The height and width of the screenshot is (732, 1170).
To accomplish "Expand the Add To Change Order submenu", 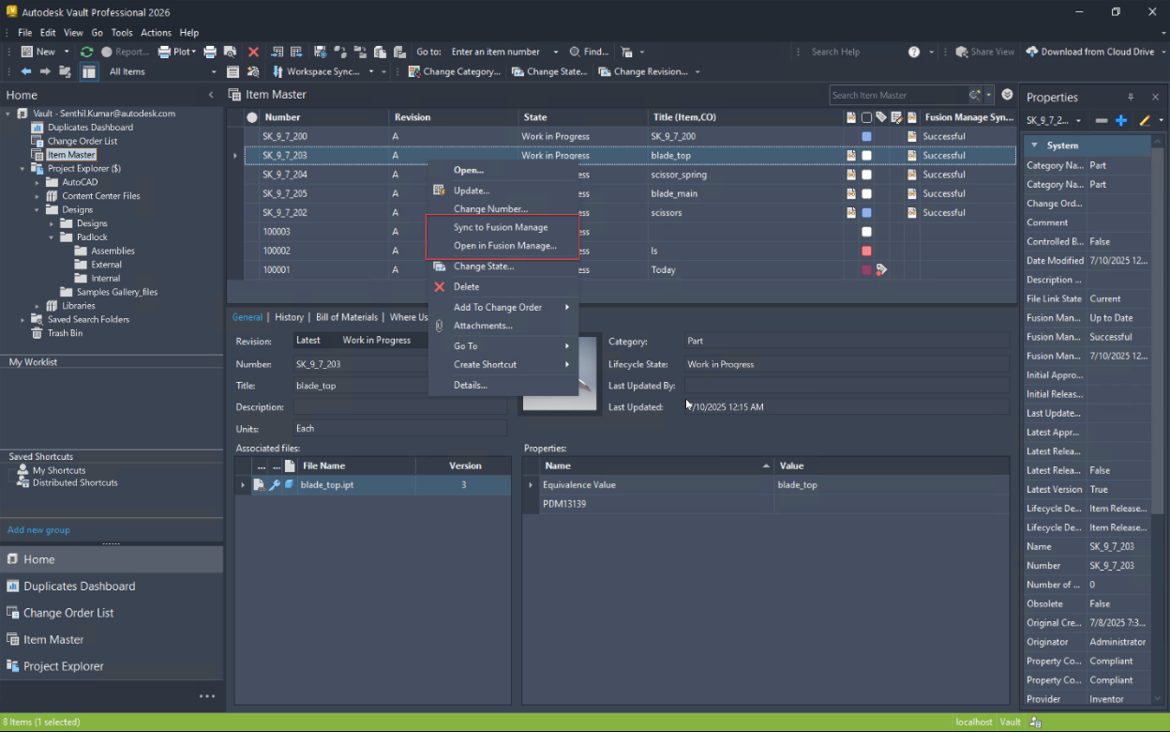I will point(500,305).
